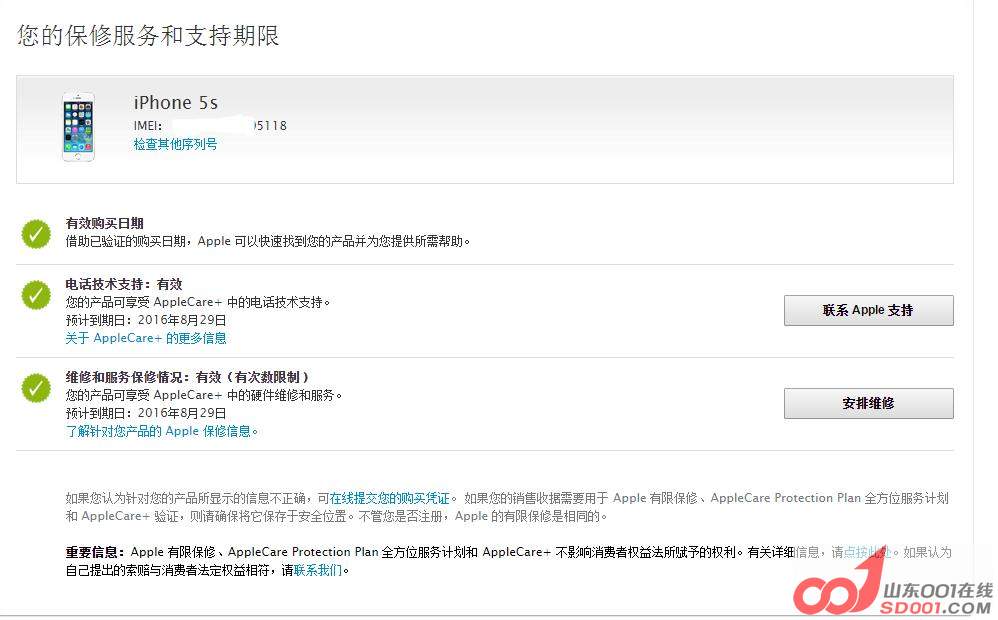The height and width of the screenshot is (620, 998).
Task: Click the paragraph starting 如果您认为针对您的产品
Action: (507, 507)
